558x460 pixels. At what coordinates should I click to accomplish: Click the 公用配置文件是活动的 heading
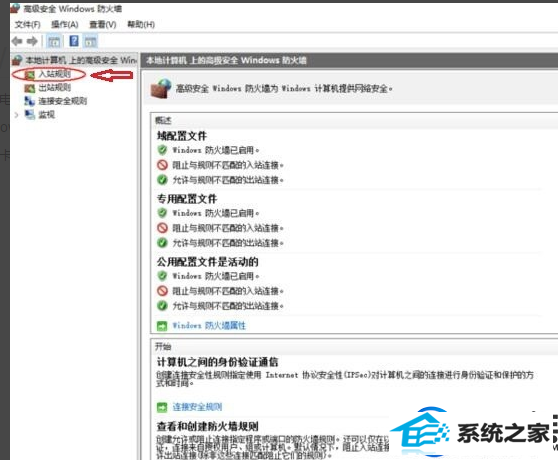207,261
